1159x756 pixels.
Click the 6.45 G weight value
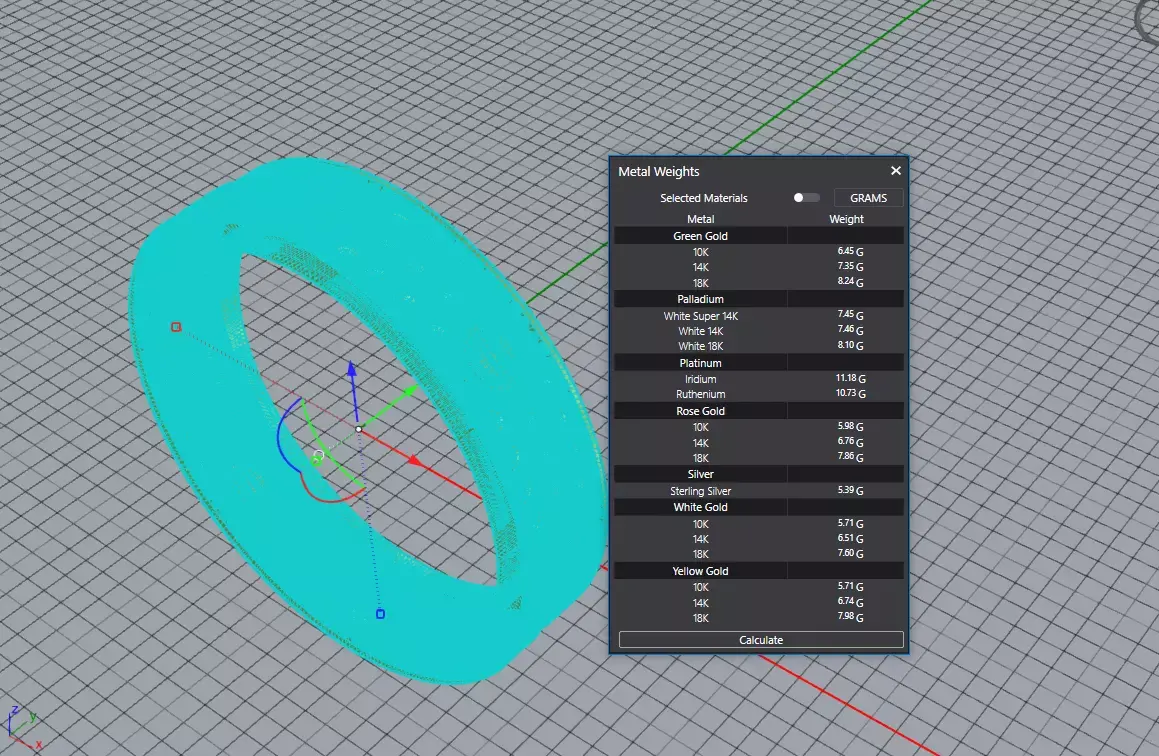[x=850, y=251]
